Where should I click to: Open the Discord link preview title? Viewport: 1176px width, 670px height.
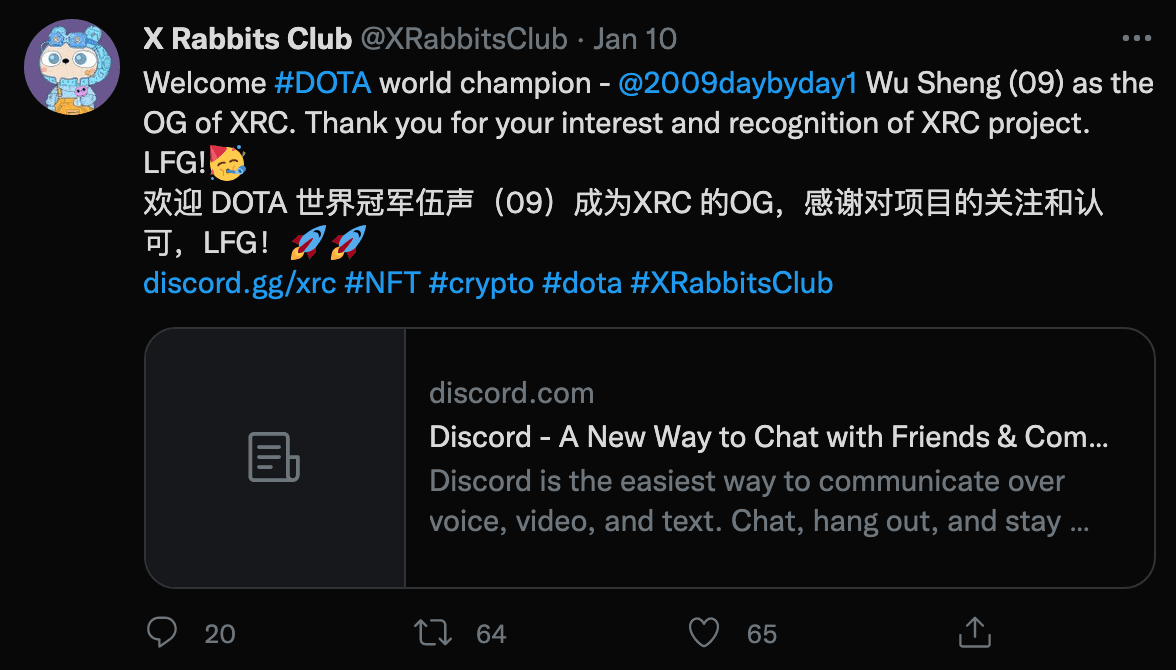tap(768, 437)
